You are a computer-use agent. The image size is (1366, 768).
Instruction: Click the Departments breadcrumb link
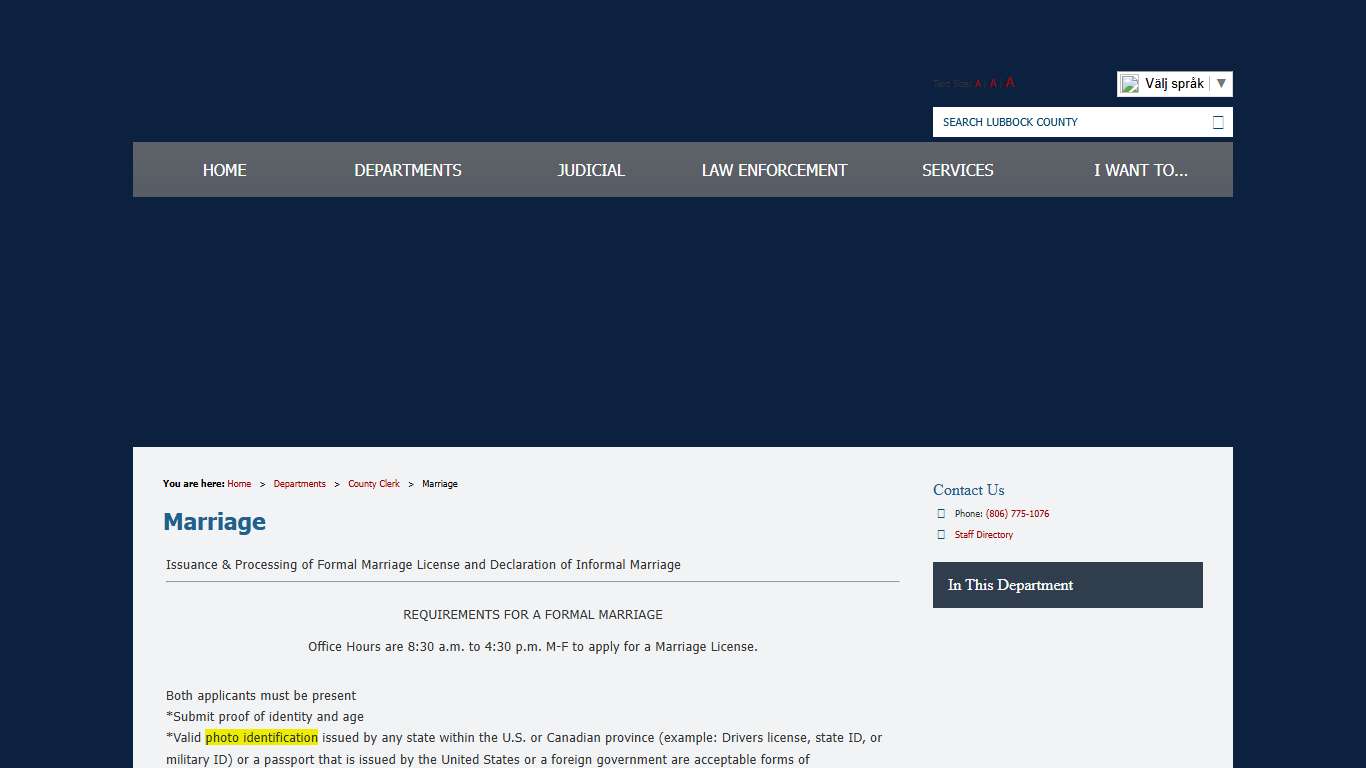click(299, 484)
